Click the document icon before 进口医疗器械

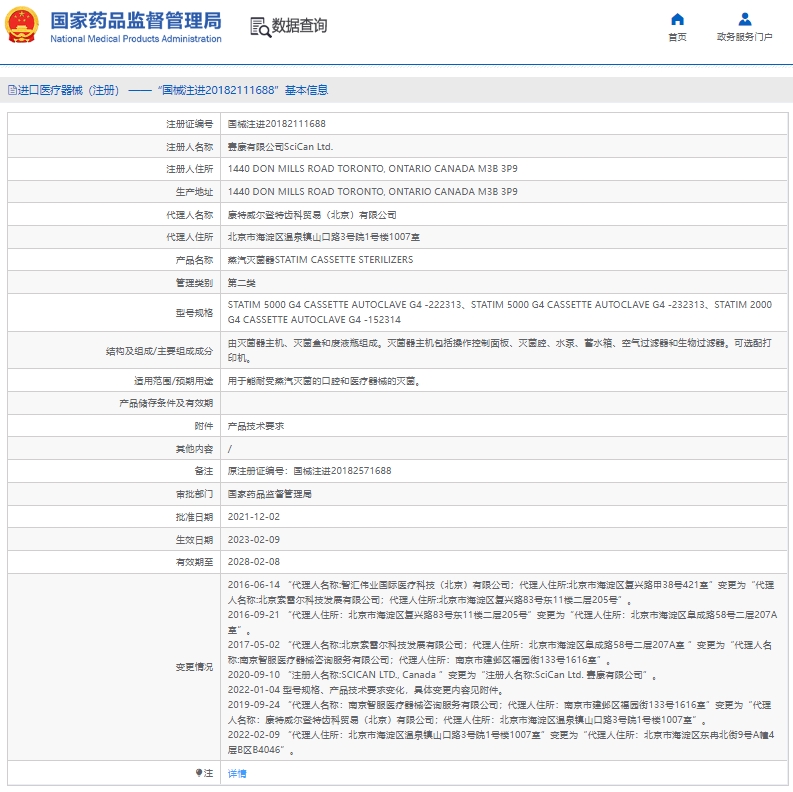12,90
